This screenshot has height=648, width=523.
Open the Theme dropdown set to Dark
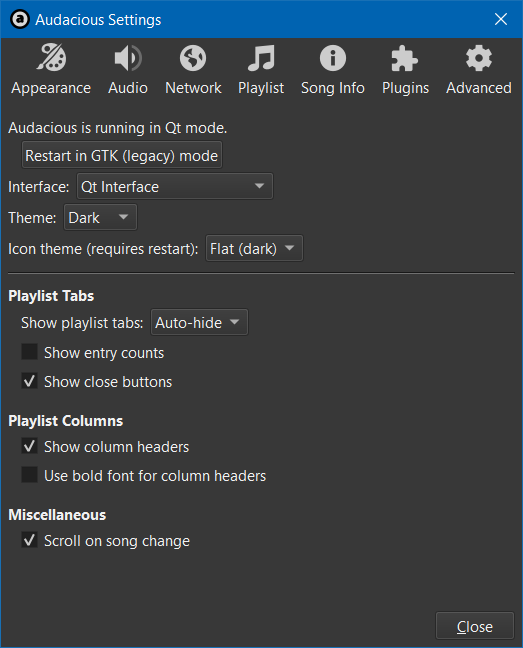point(100,217)
